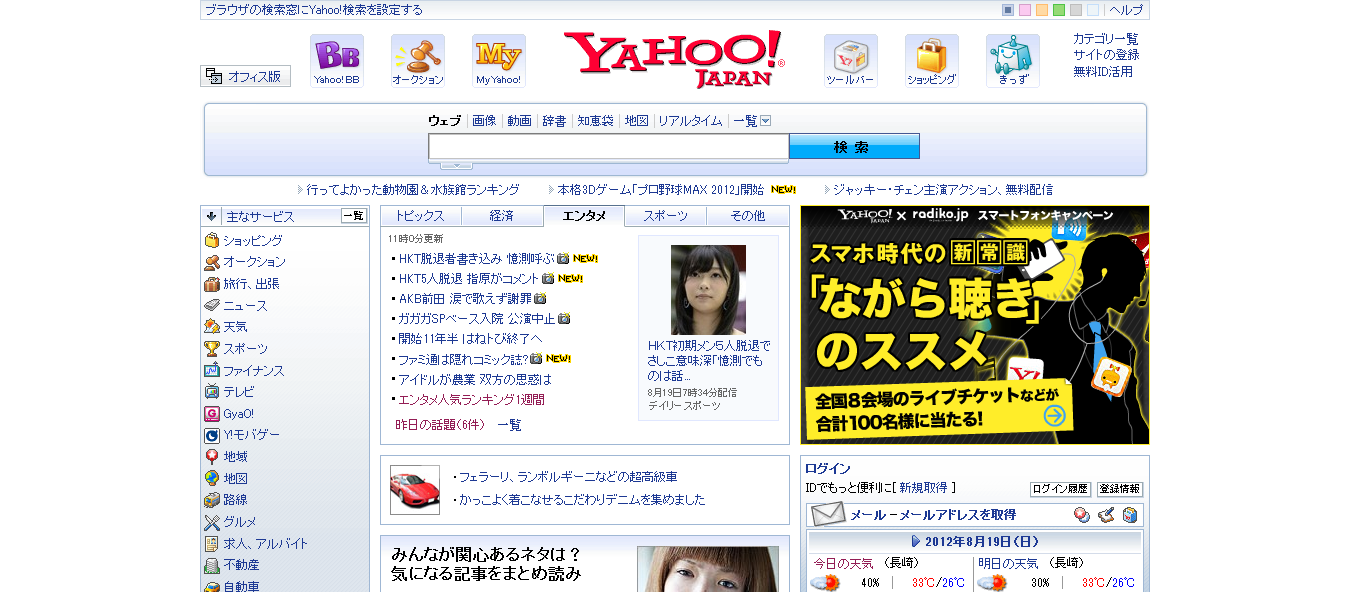
Task: Open the カテゴリ一覧 link
Action: (x=1106, y=39)
